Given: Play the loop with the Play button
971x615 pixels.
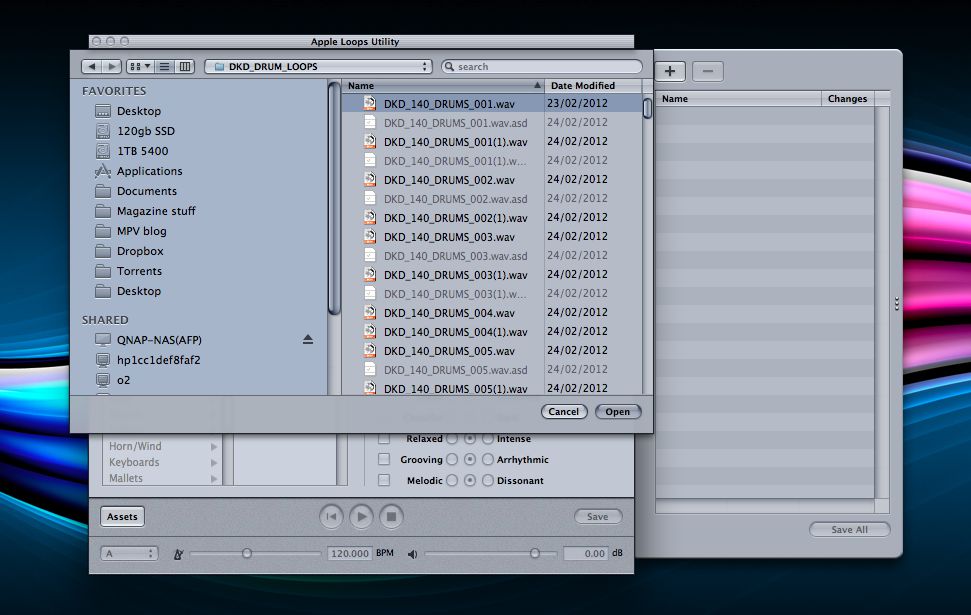Looking at the screenshot, I should coord(362,517).
